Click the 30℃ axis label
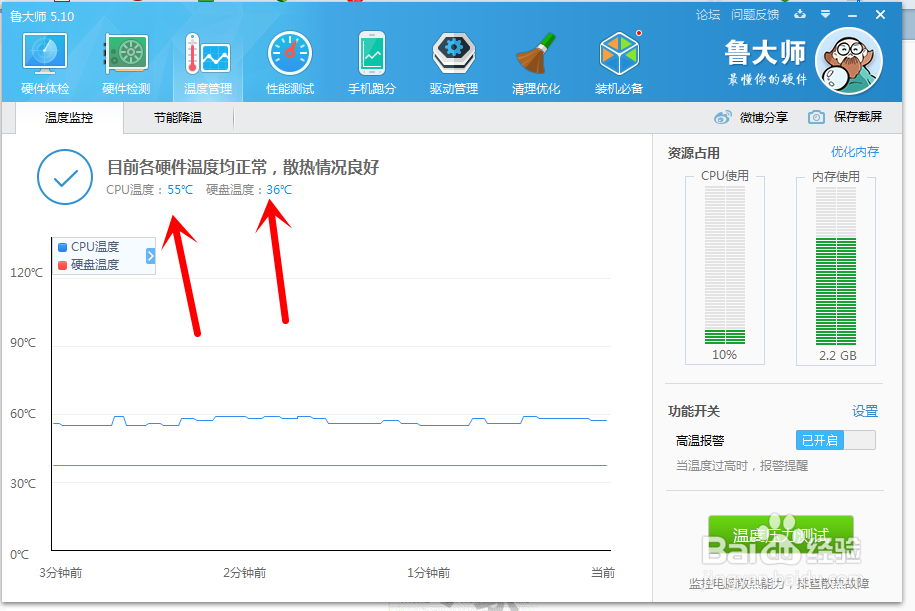The height and width of the screenshot is (611, 915). point(23,484)
